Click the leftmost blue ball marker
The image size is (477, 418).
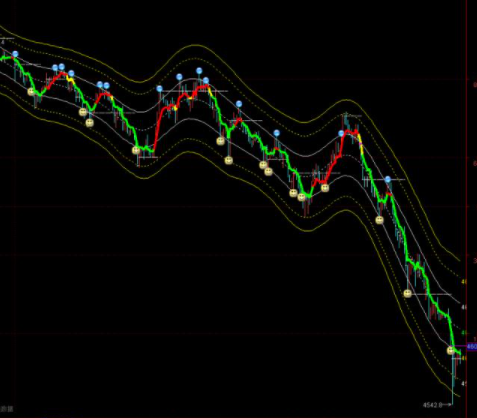[15, 54]
